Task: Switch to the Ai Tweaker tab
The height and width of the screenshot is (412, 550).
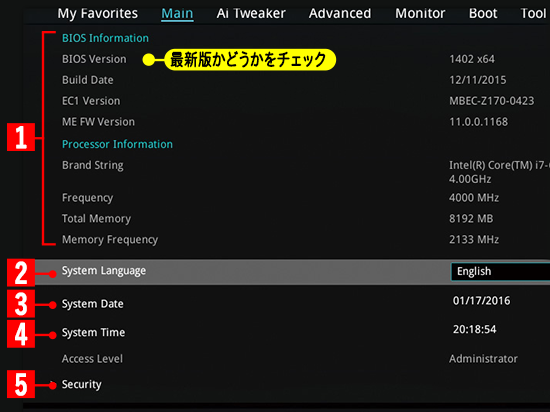Action: 251,13
